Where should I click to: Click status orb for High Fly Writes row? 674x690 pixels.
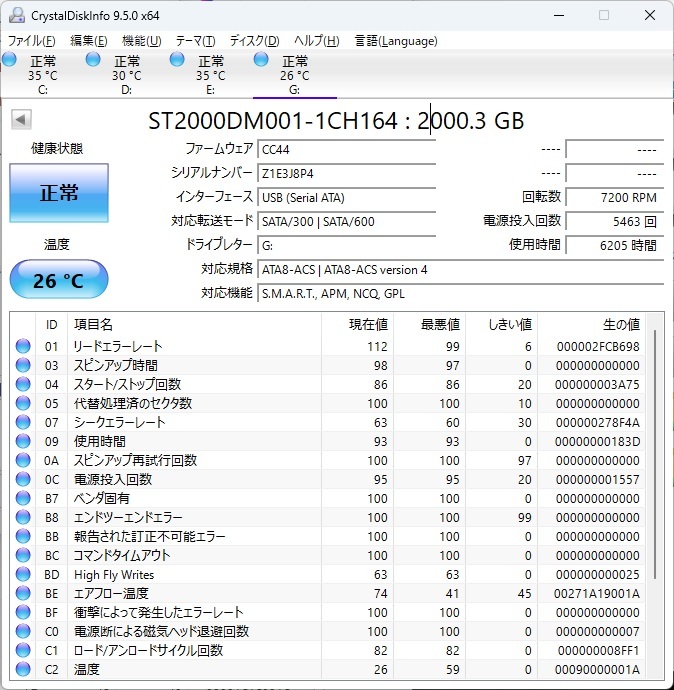23,575
